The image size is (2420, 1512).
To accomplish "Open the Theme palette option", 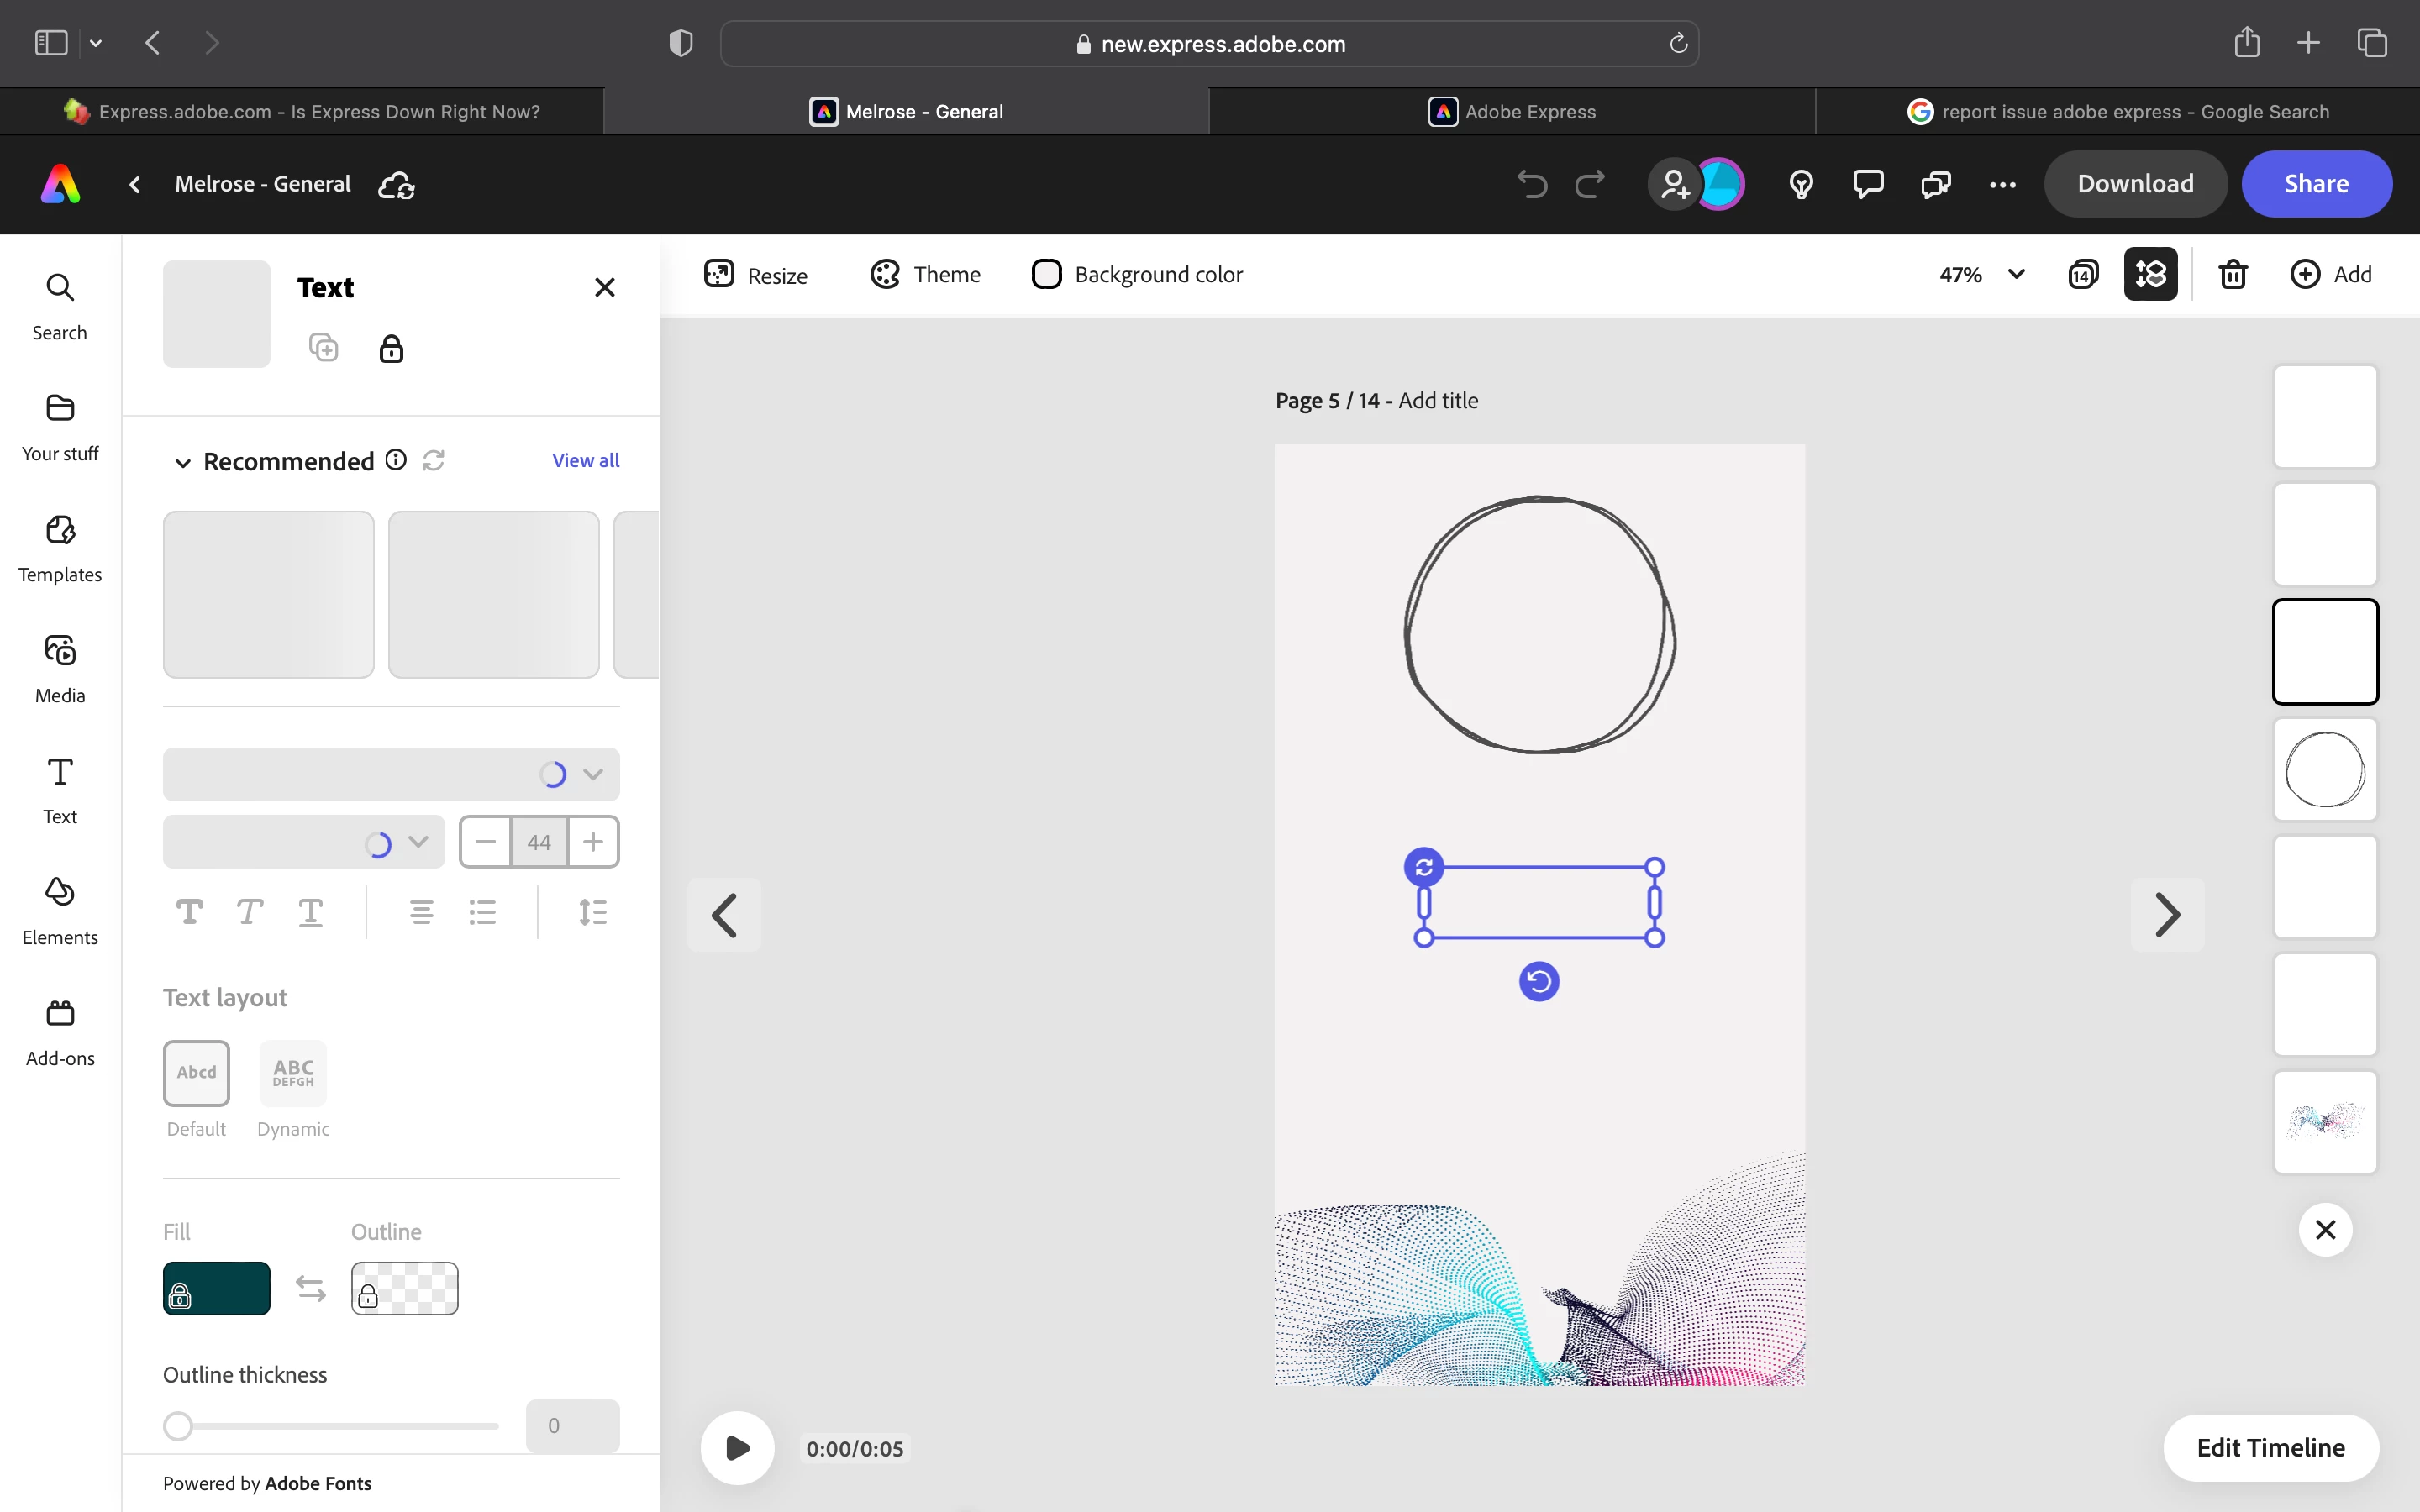I will [x=925, y=274].
